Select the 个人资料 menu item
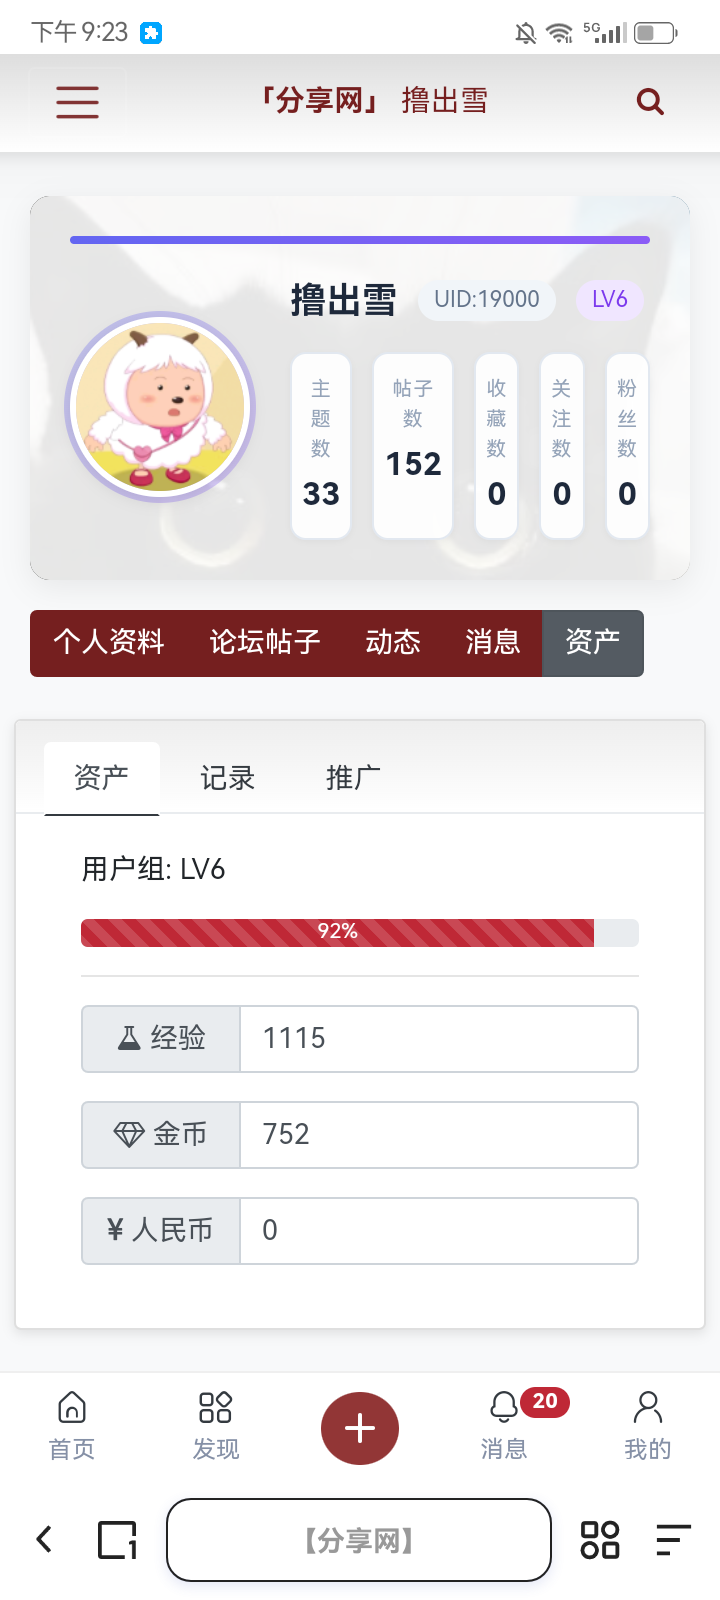 click(x=109, y=643)
